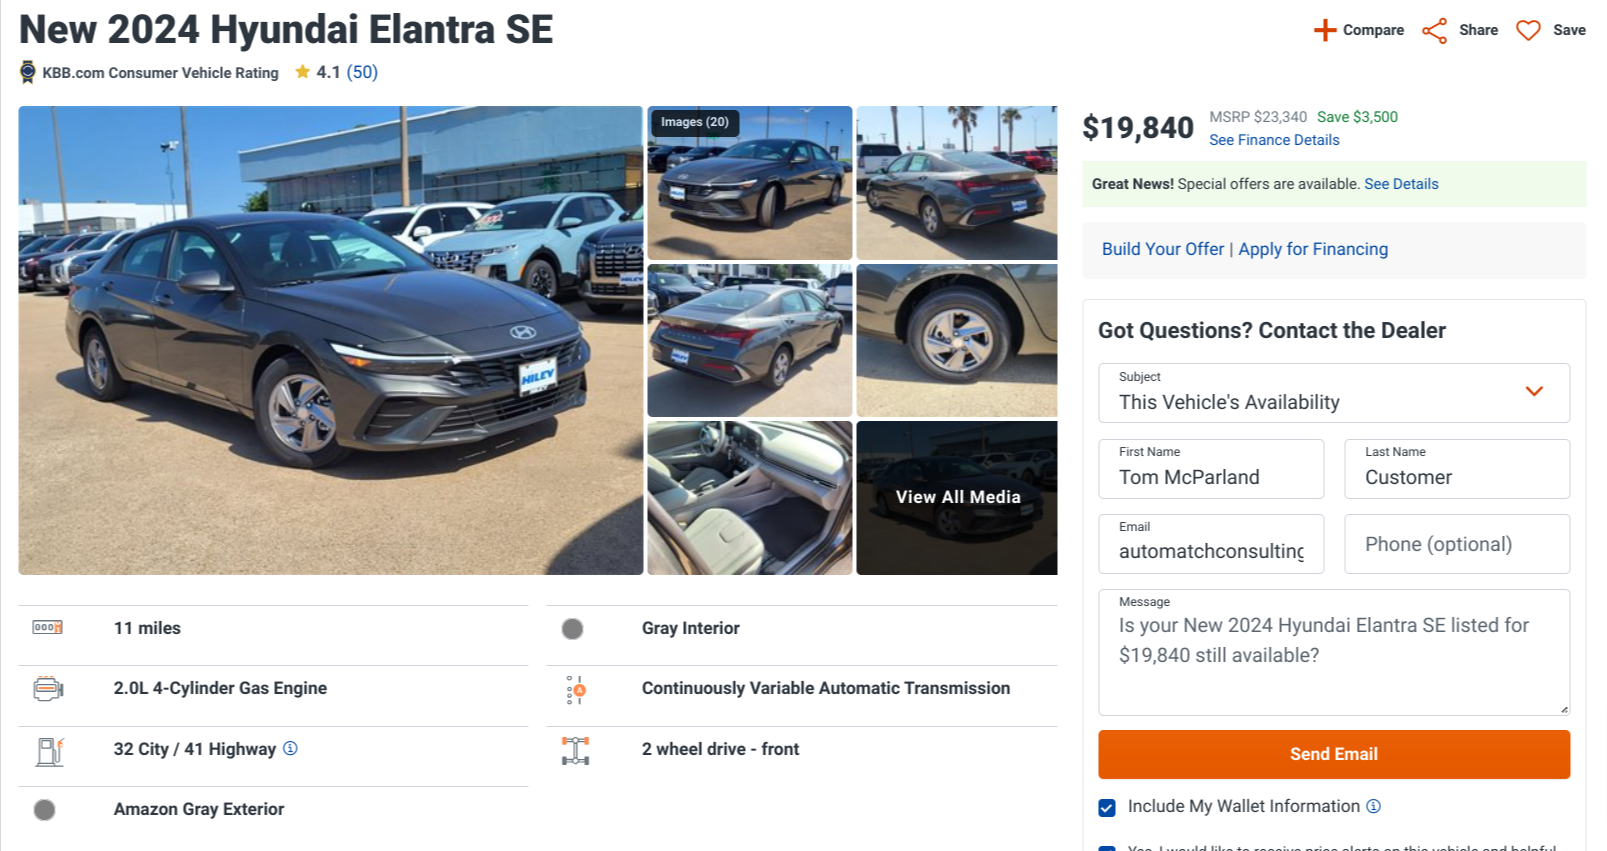Click the rating star icon

[302, 72]
